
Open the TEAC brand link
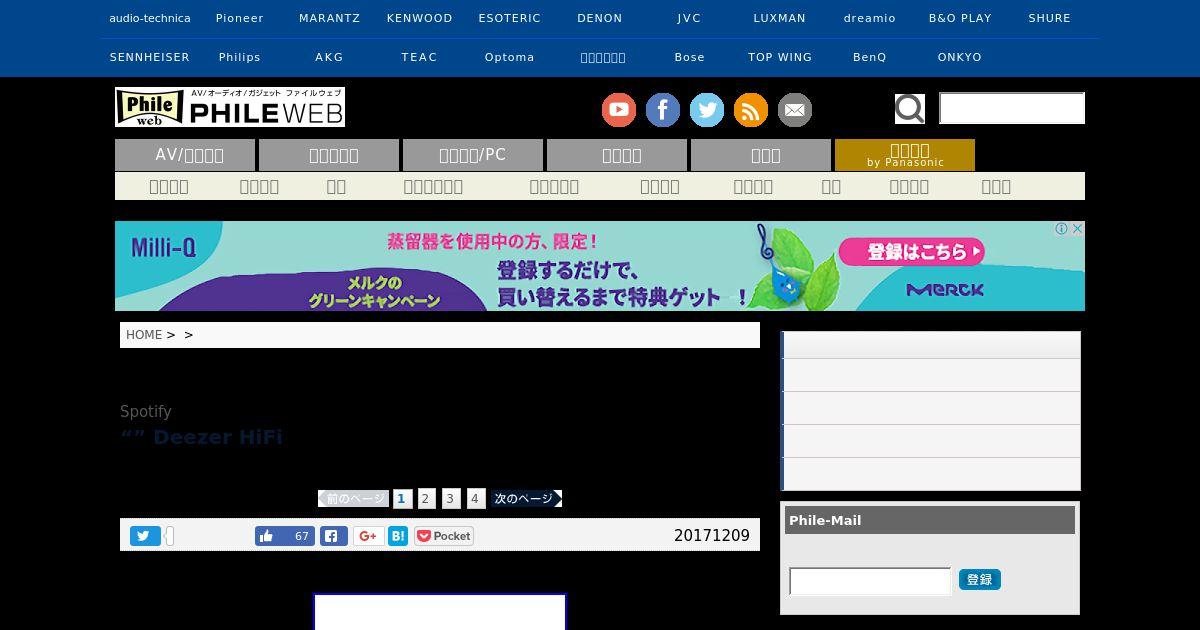coord(420,57)
